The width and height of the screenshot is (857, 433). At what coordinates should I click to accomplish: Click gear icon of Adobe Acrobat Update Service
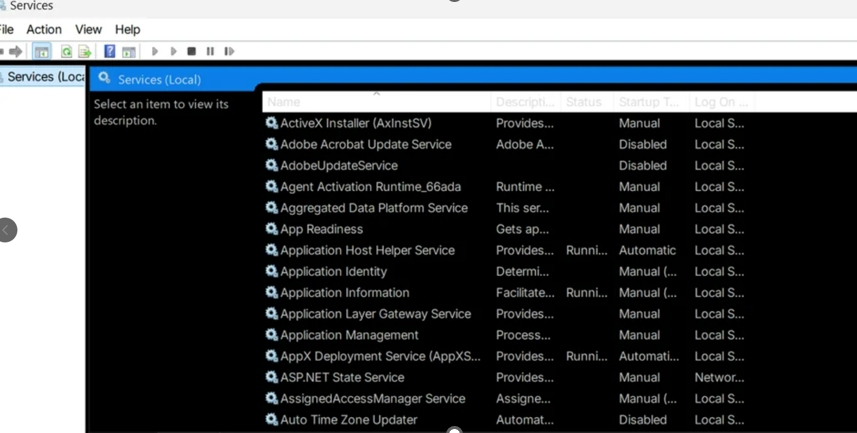pyautogui.click(x=272, y=144)
